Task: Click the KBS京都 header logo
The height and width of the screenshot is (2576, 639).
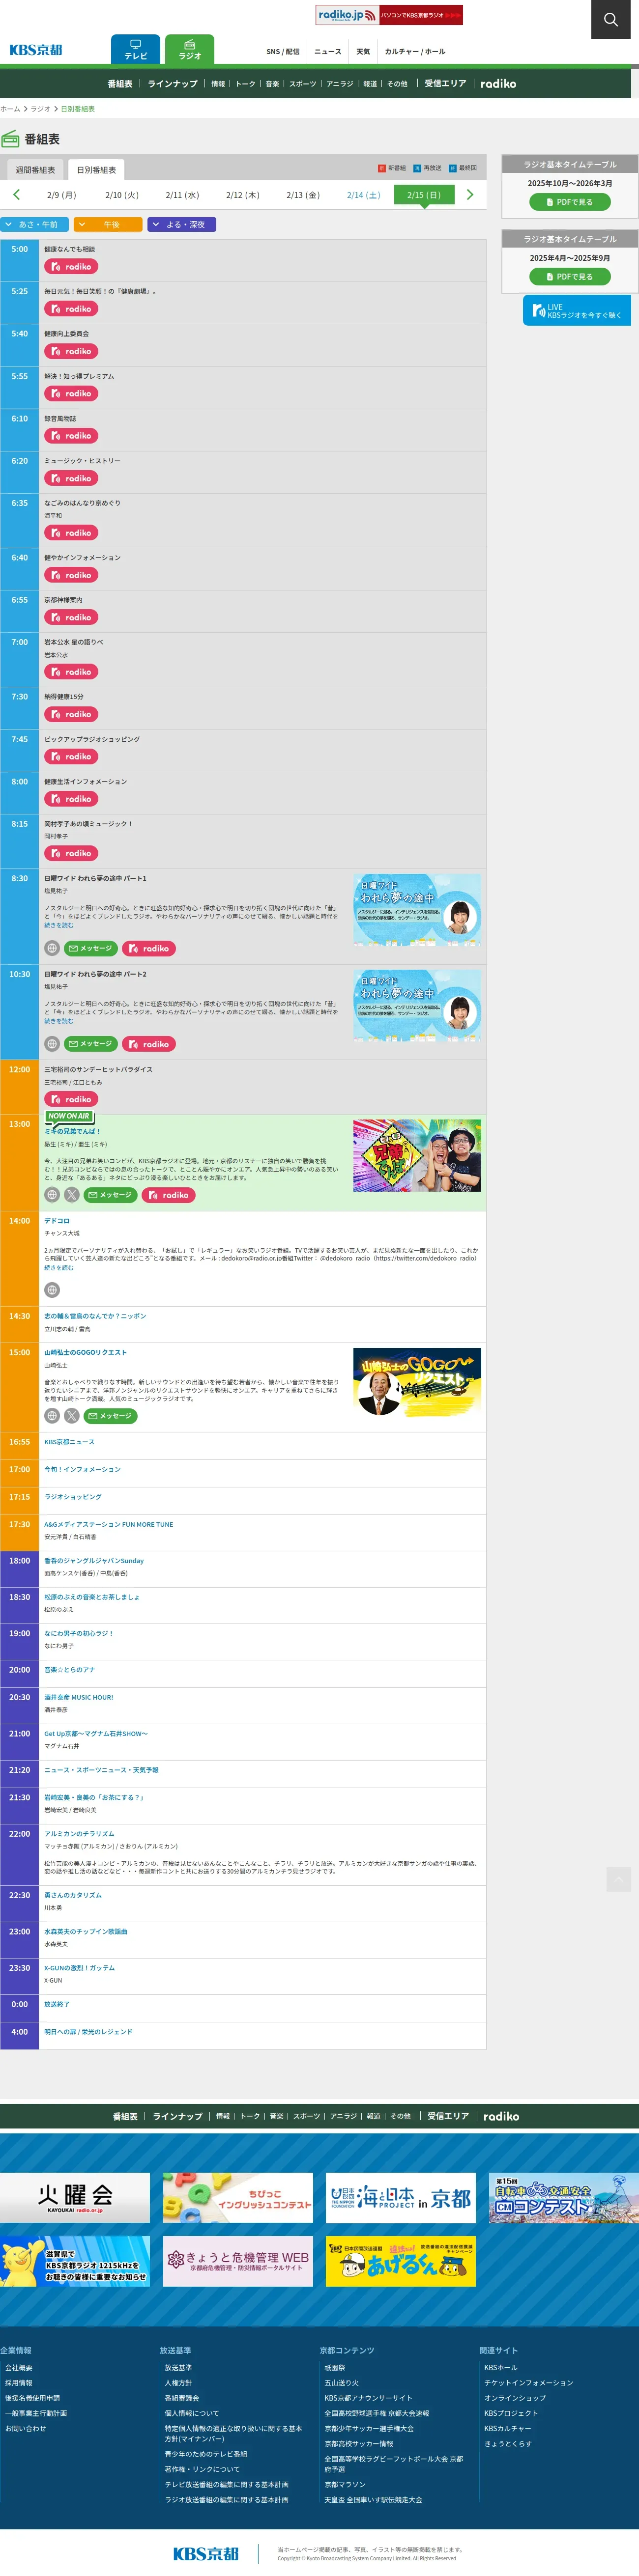Action: click(x=36, y=50)
